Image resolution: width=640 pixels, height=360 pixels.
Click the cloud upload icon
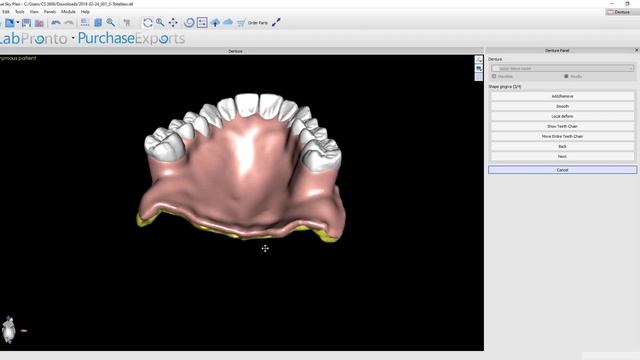[215, 23]
